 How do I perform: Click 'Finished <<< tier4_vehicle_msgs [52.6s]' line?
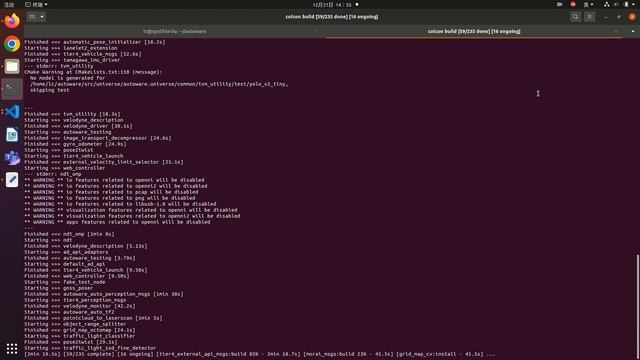83,54
